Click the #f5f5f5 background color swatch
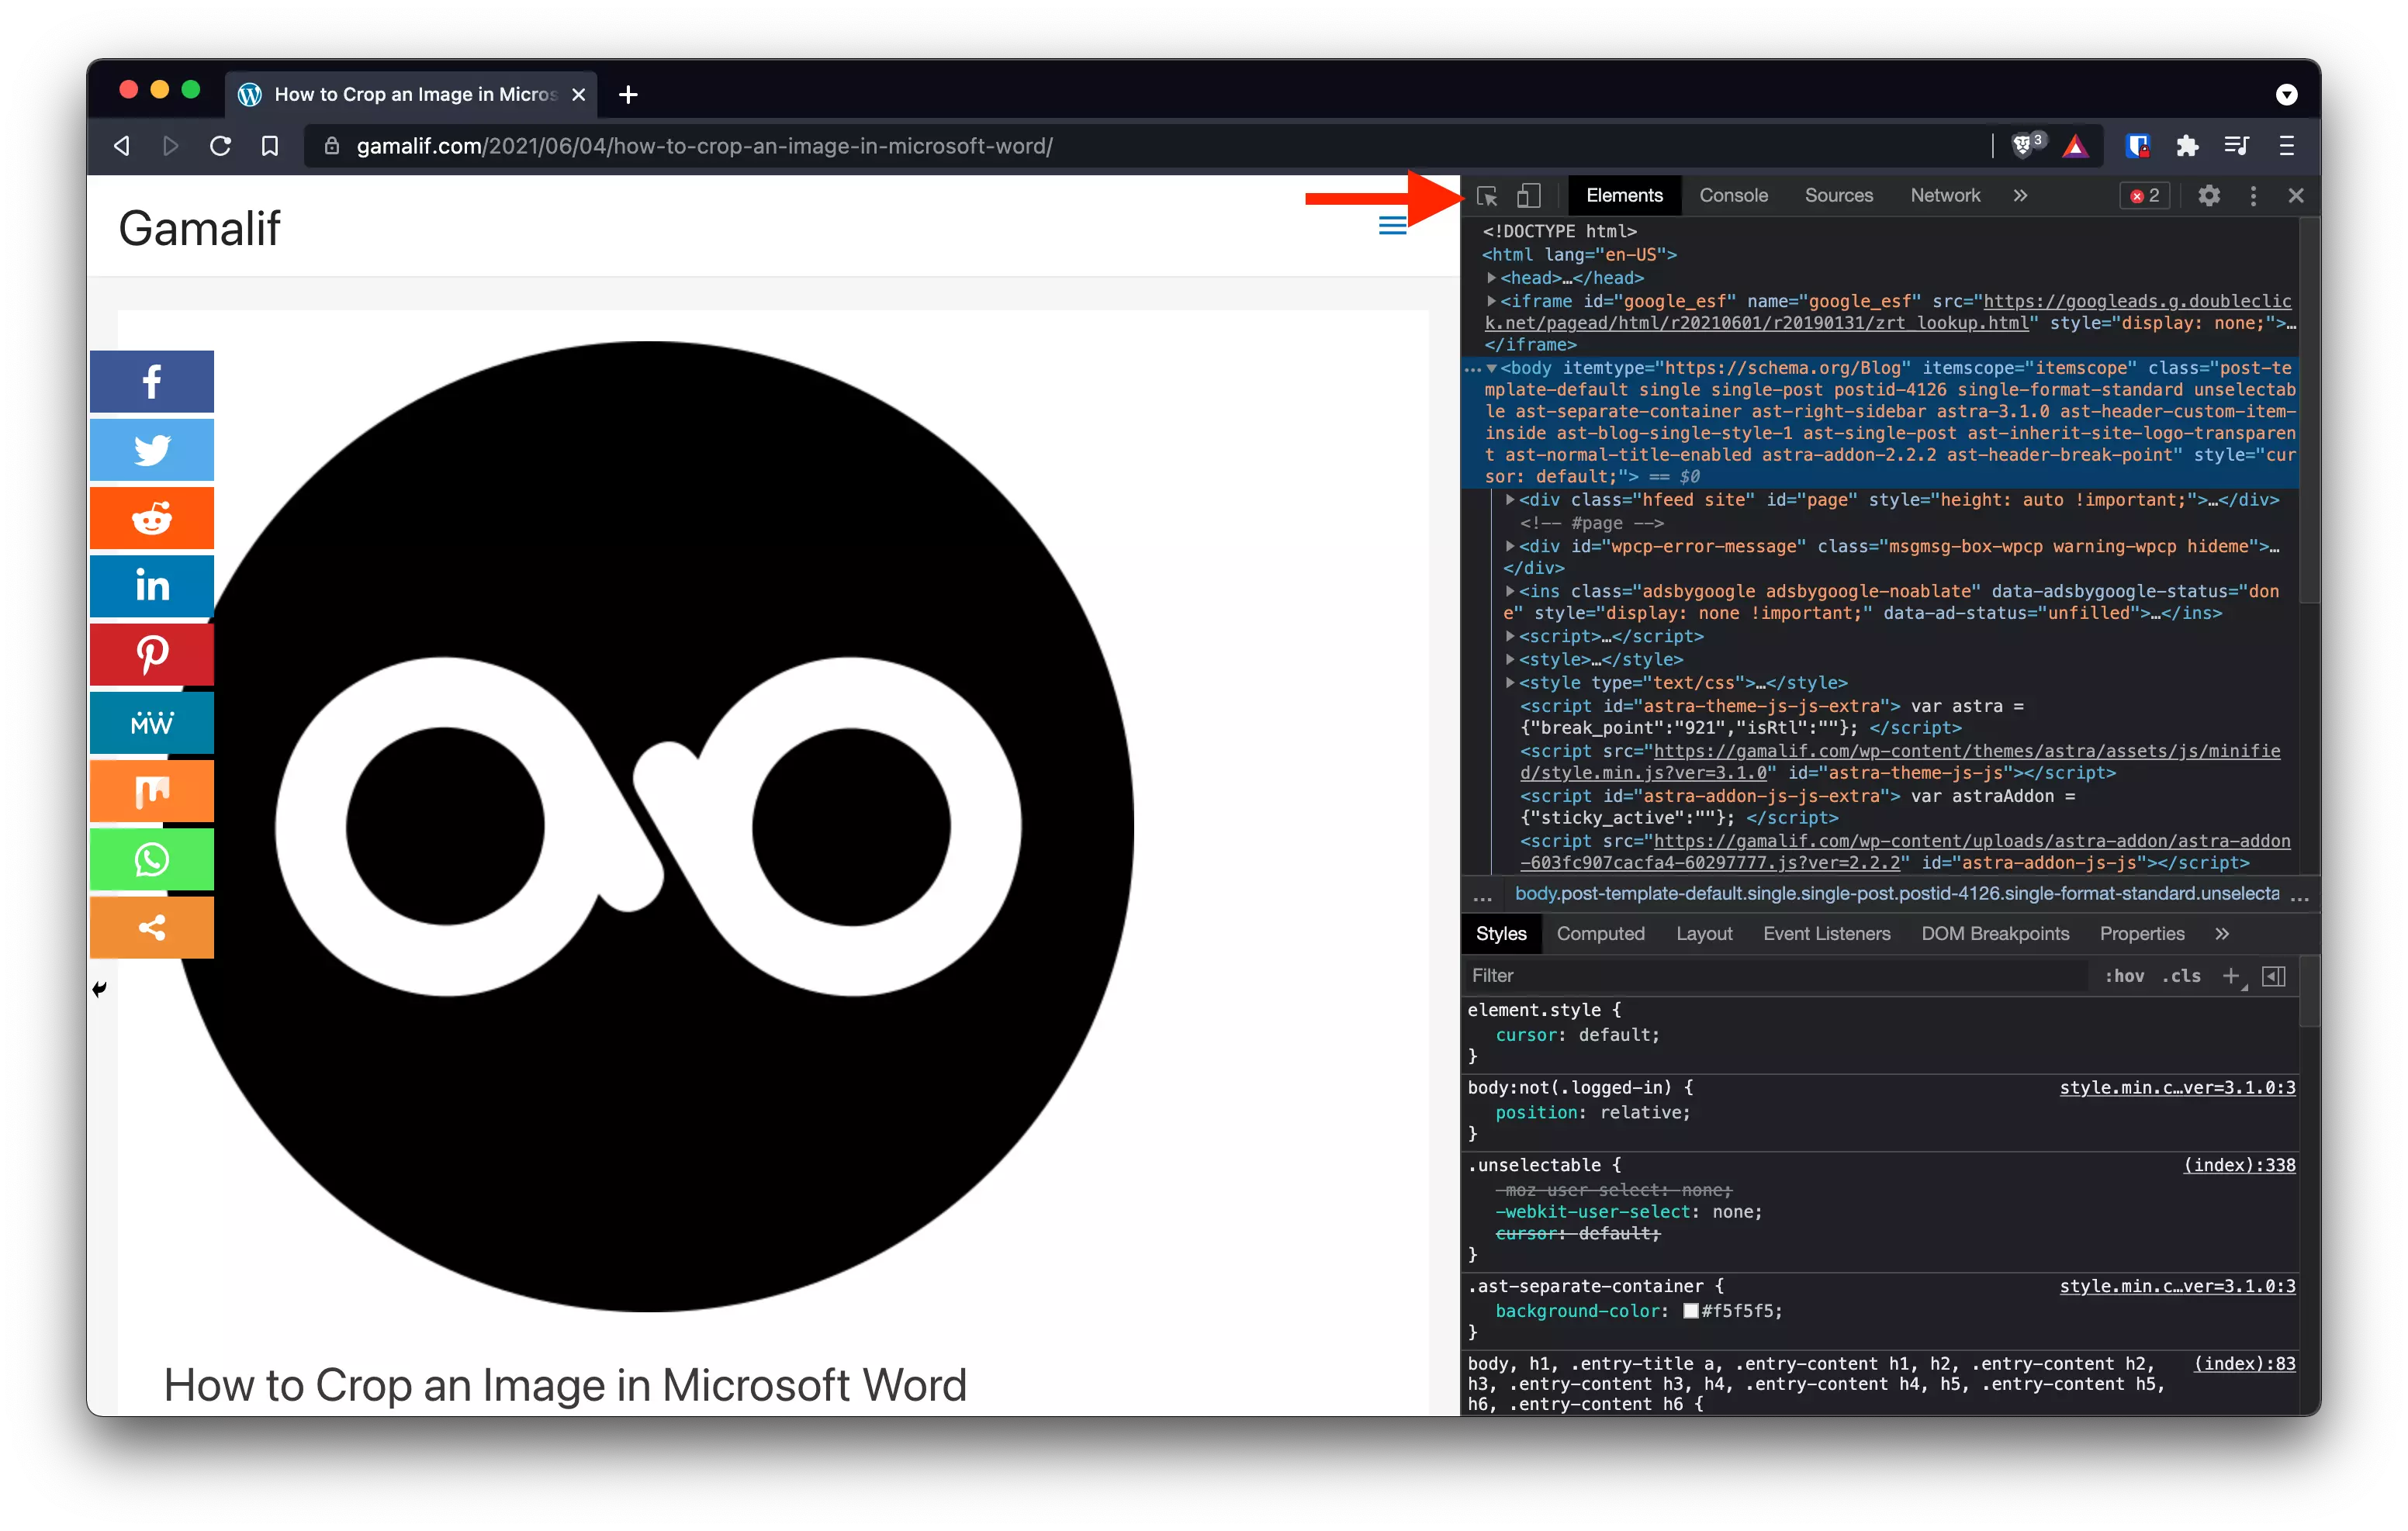This screenshot has height=1531, width=2408. (x=1691, y=1311)
